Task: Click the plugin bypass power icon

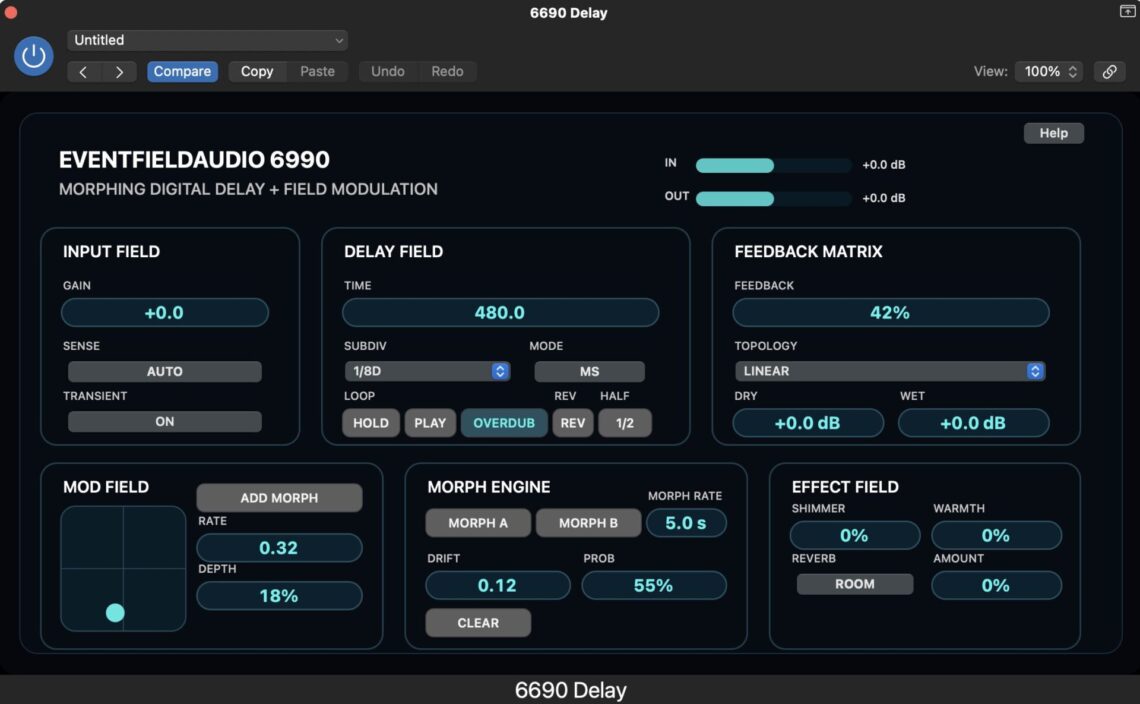Action: pyautogui.click(x=33, y=57)
